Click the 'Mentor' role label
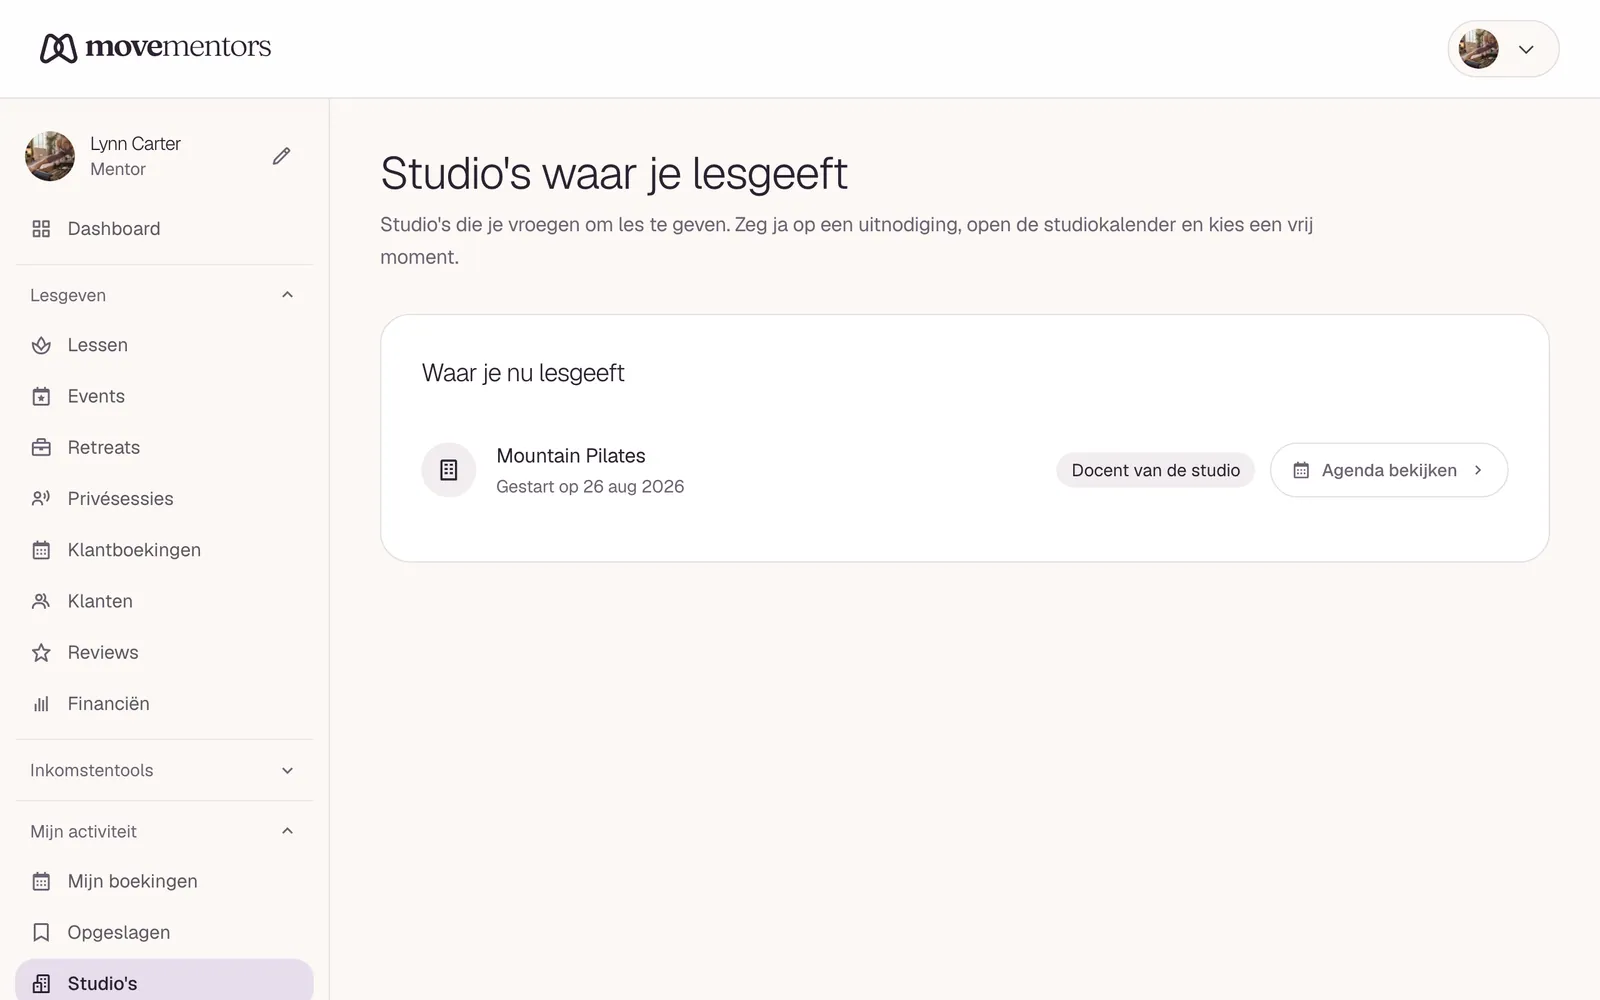Image resolution: width=1600 pixels, height=1000 pixels. (118, 169)
